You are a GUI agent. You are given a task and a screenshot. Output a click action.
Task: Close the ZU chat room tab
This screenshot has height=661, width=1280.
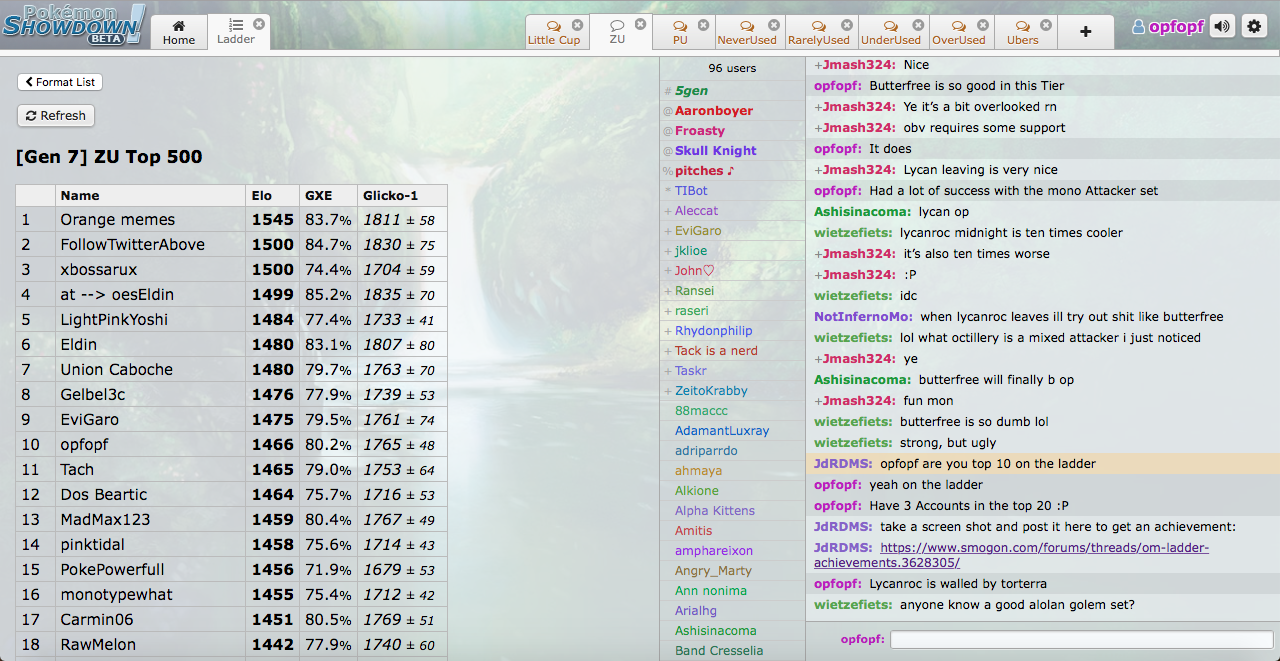point(641,24)
